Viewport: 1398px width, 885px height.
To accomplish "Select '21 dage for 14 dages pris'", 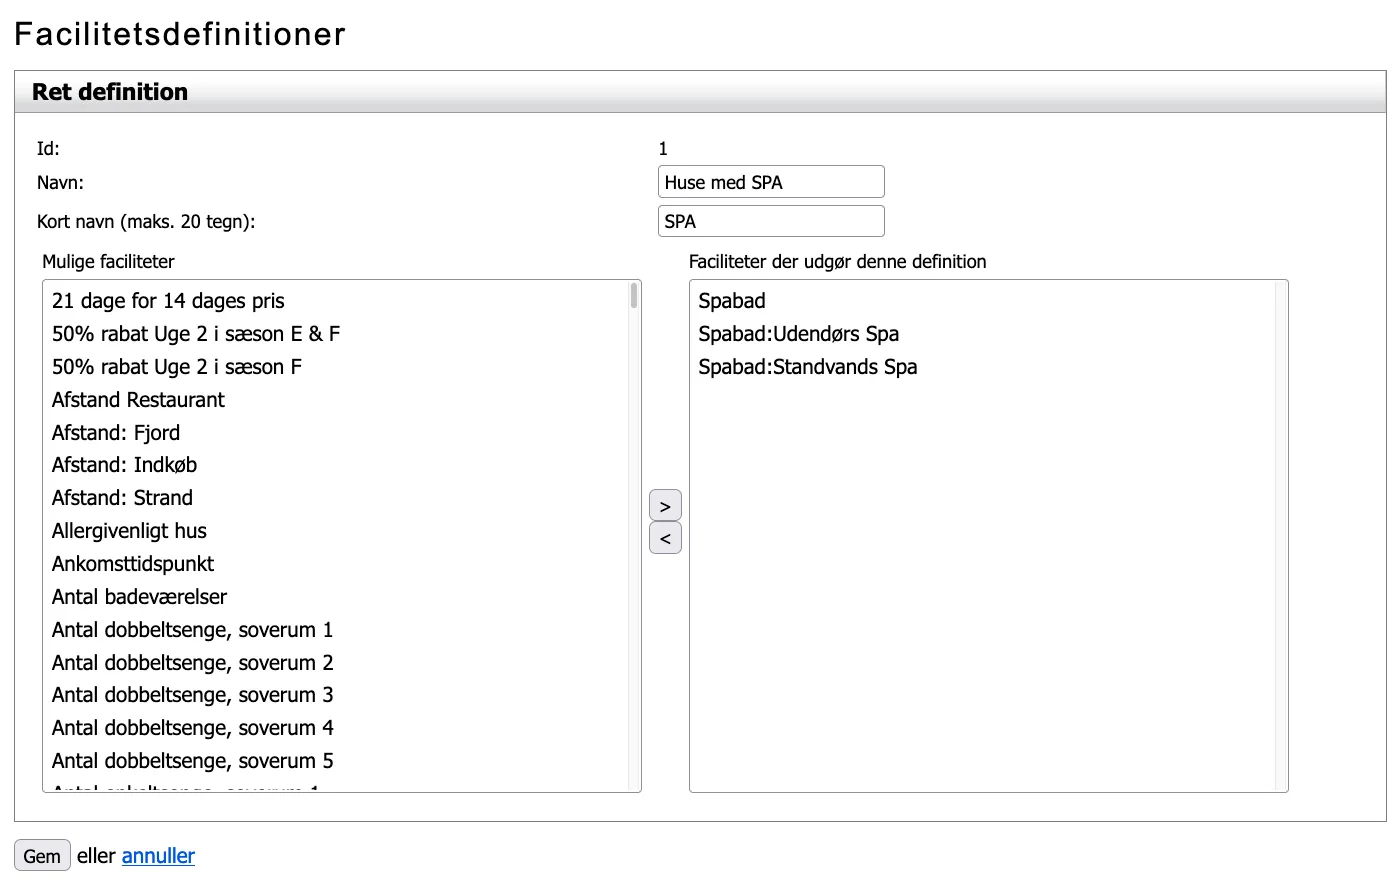I will pyautogui.click(x=168, y=301).
